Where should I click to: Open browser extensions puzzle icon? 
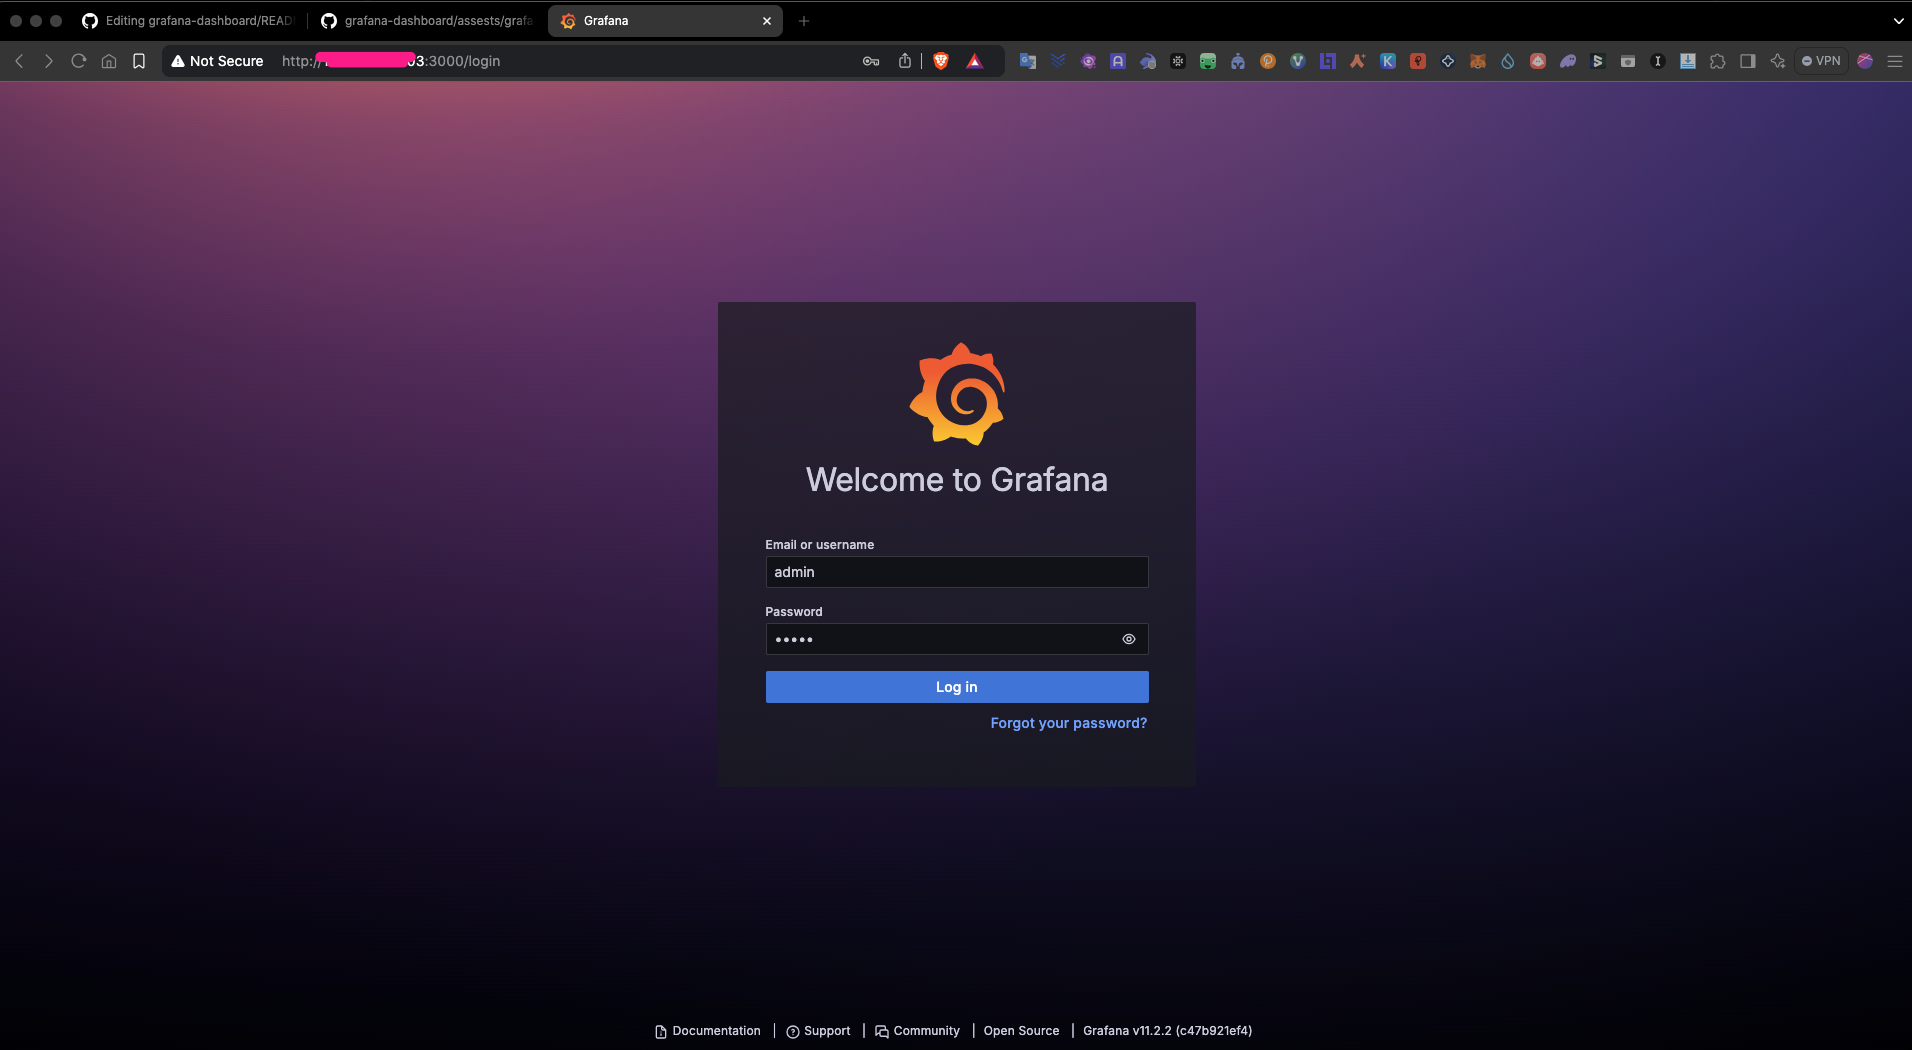pos(1717,61)
